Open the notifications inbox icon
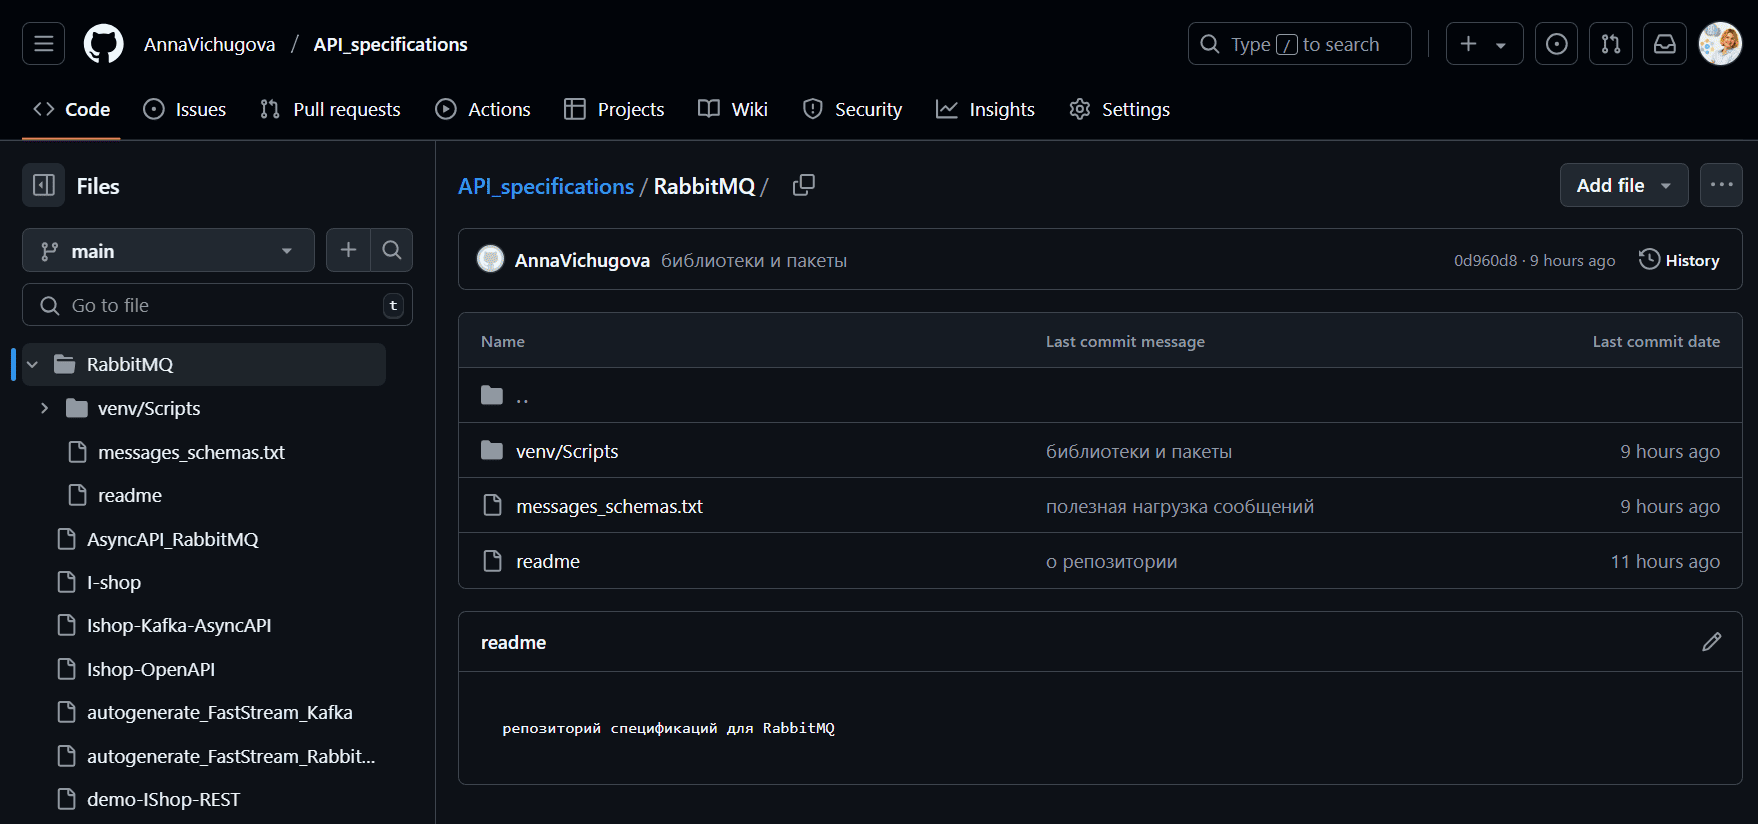Image resolution: width=1758 pixels, height=824 pixels. click(1665, 44)
